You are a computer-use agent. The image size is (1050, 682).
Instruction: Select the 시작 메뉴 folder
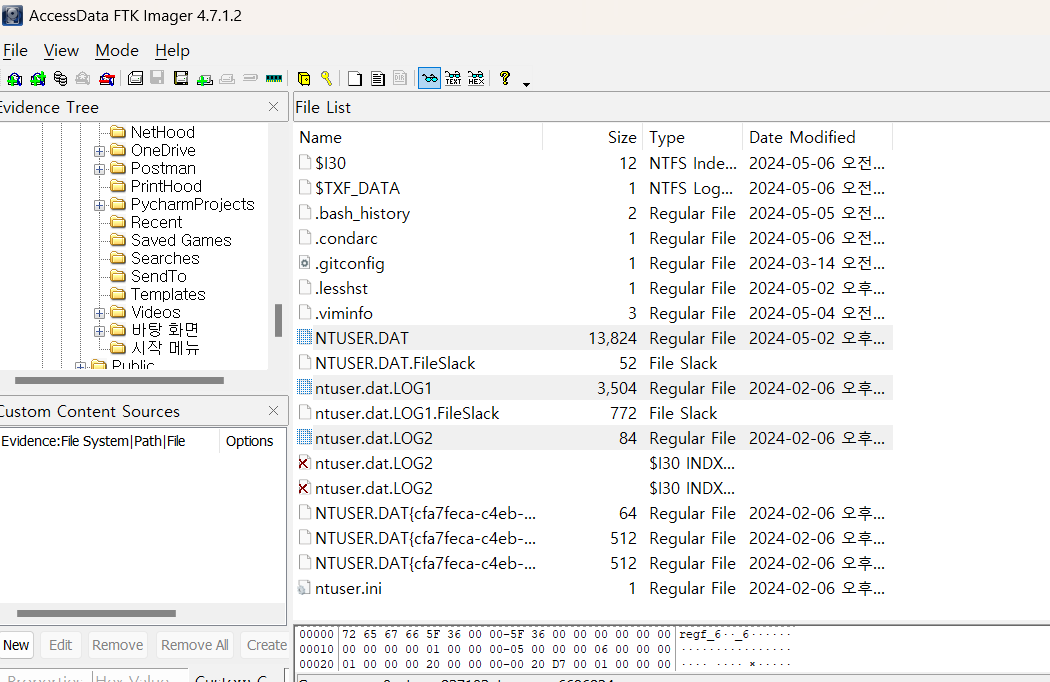(165, 348)
